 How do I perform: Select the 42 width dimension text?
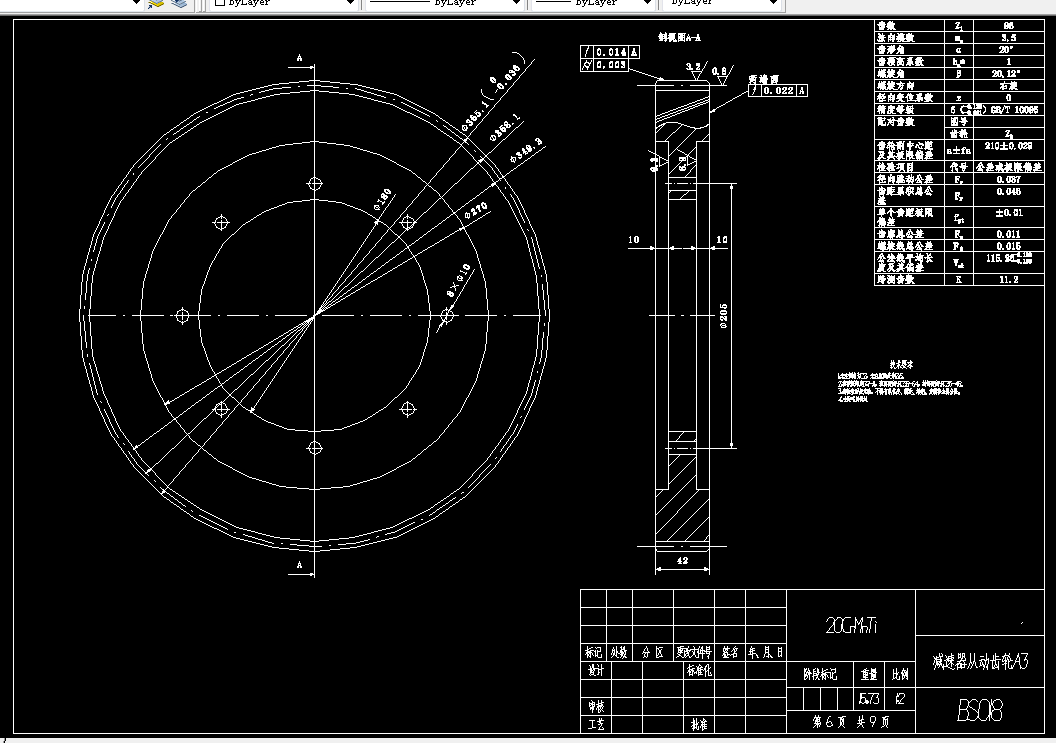(x=682, y=560)
